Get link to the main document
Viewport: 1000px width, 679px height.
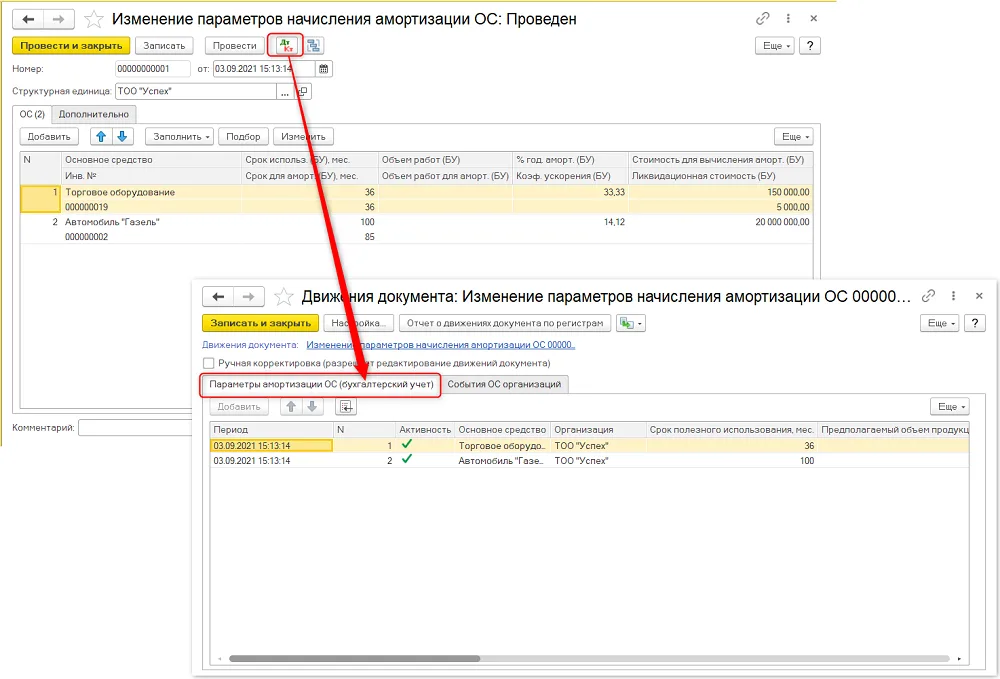pos(763,18)
